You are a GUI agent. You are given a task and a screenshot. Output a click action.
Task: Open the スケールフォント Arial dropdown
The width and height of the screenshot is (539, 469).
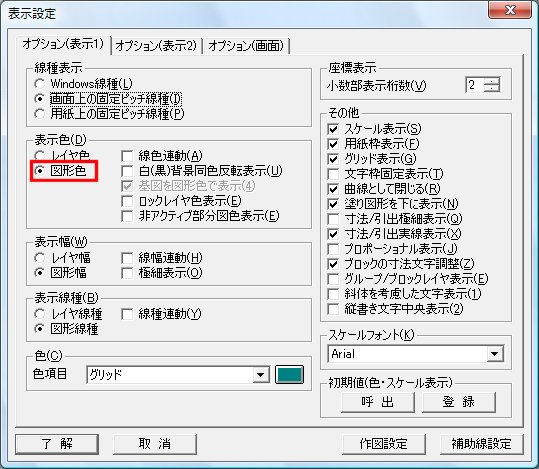coord(495,354)
